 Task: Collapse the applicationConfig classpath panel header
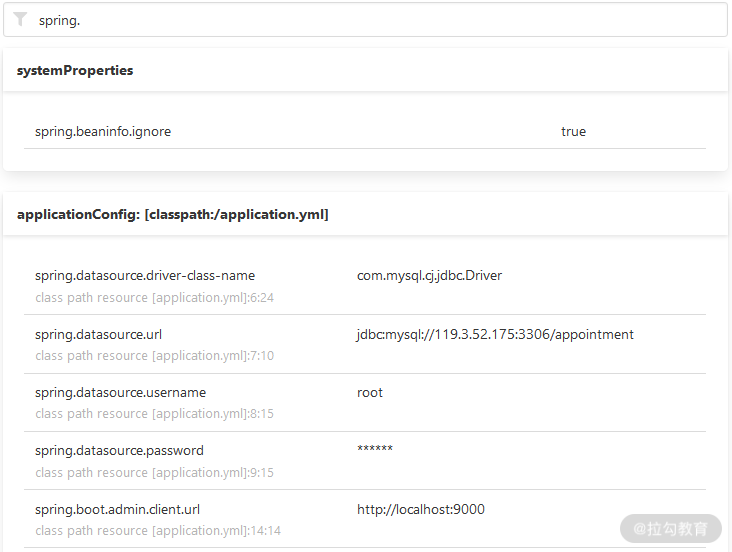(172, 214)
